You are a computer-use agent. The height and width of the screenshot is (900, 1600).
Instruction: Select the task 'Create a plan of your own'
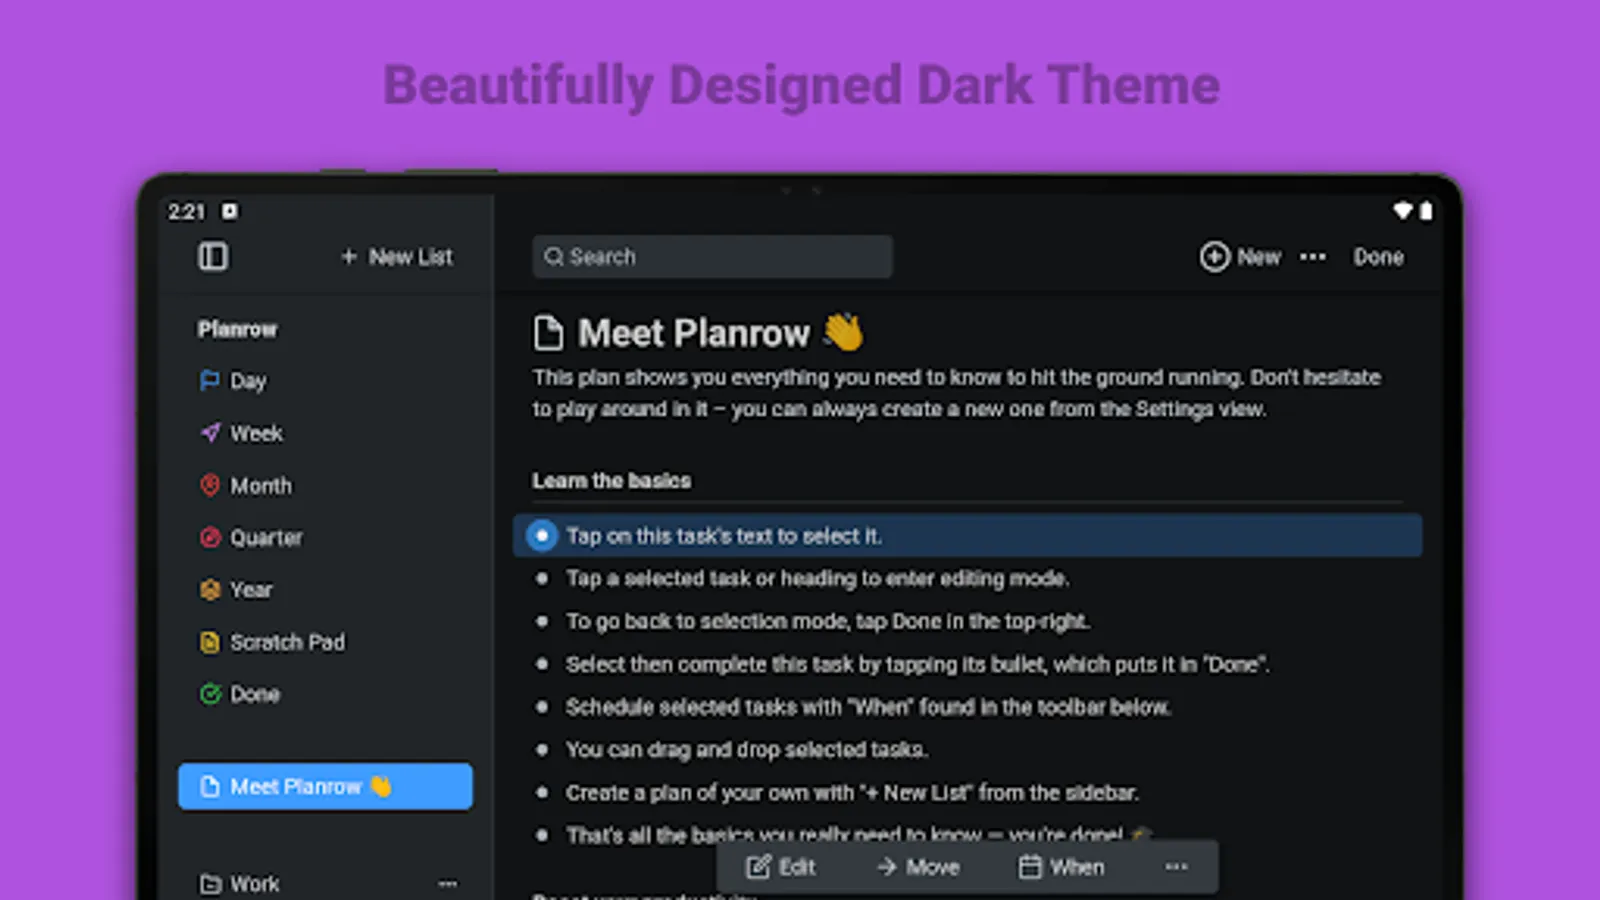coord(852,793)
